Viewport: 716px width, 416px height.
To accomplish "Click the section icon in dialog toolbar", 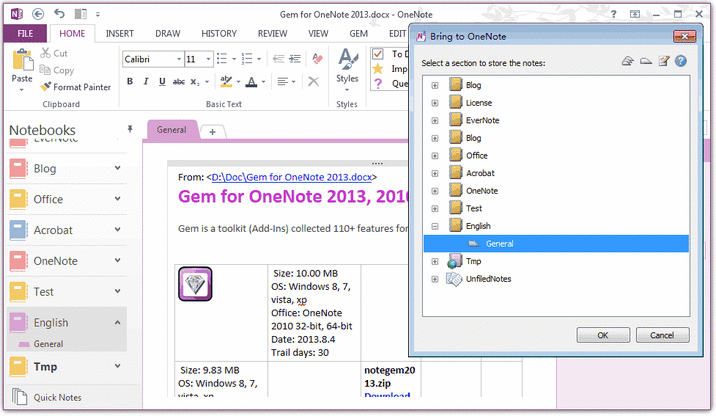I will click(x=646, y=61).
